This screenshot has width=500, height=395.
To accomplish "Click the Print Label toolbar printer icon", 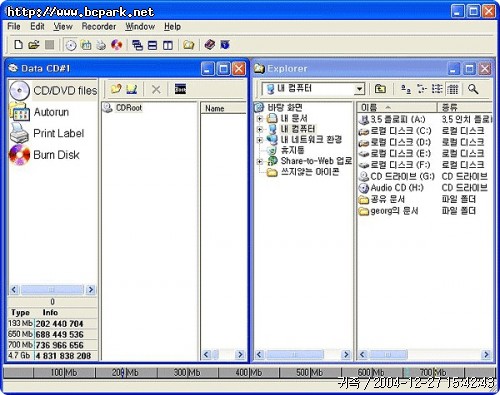I will click(x=101, y=45).
